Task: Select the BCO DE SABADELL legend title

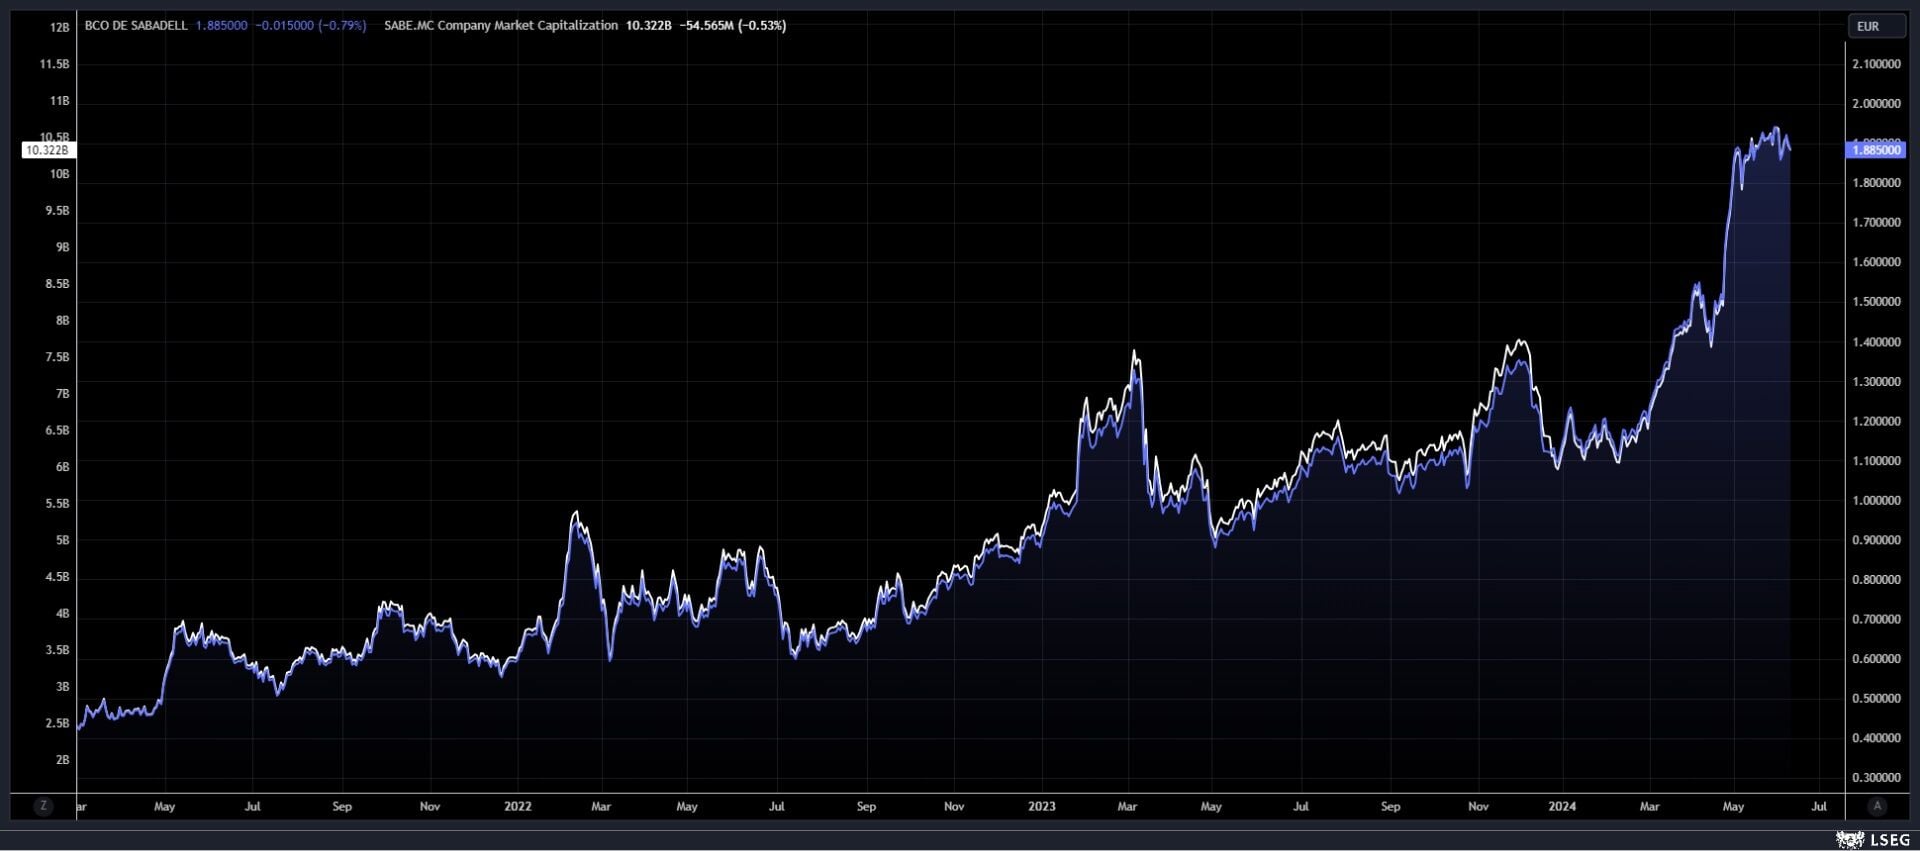Action: click(x=136, y=26)
